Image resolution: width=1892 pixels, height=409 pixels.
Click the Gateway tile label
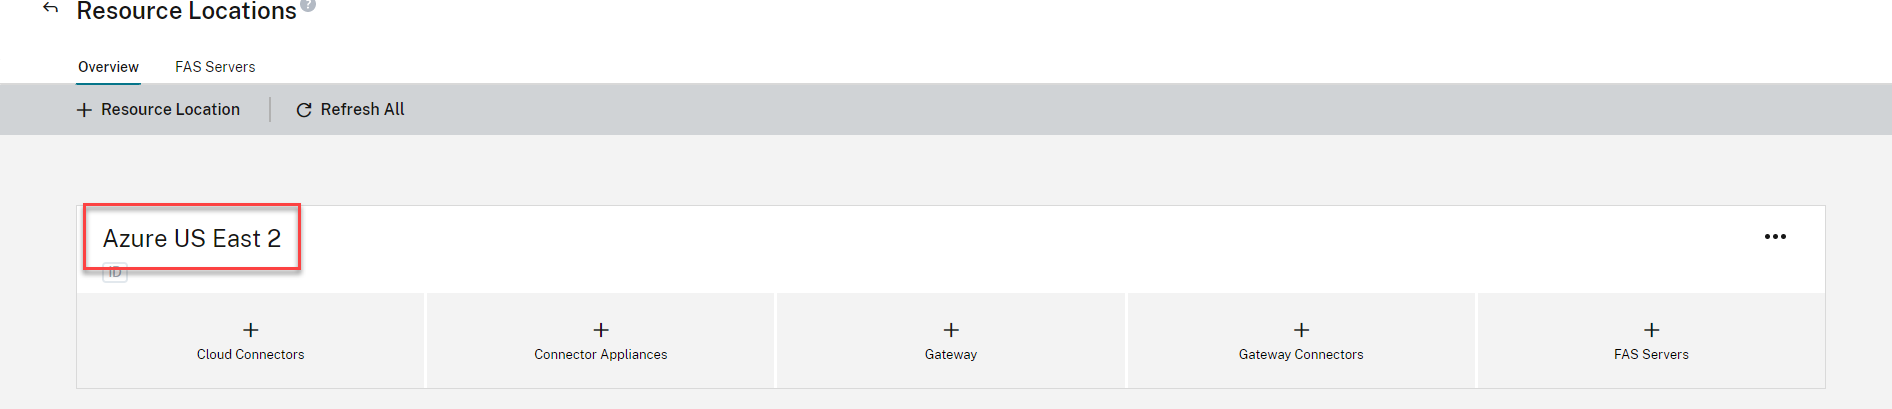(x=951, y=355)
